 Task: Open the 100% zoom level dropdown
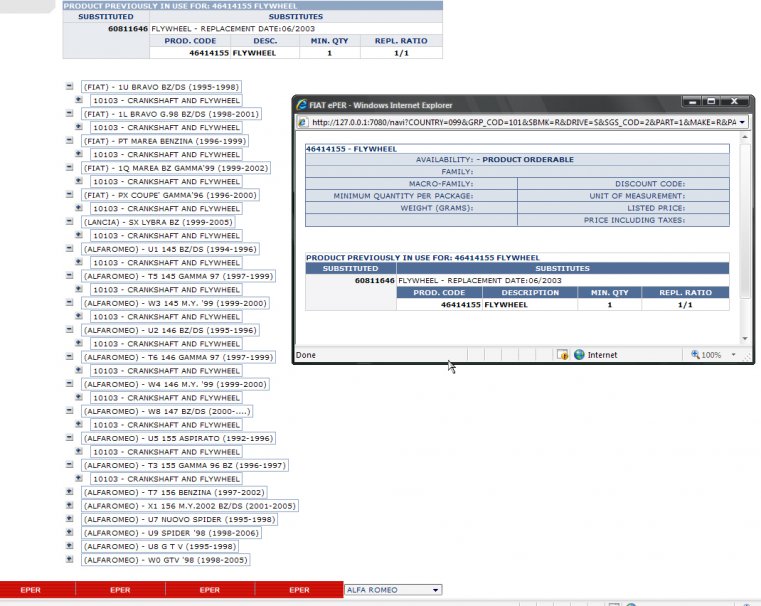pyautogui.click(x=733, y=355)
